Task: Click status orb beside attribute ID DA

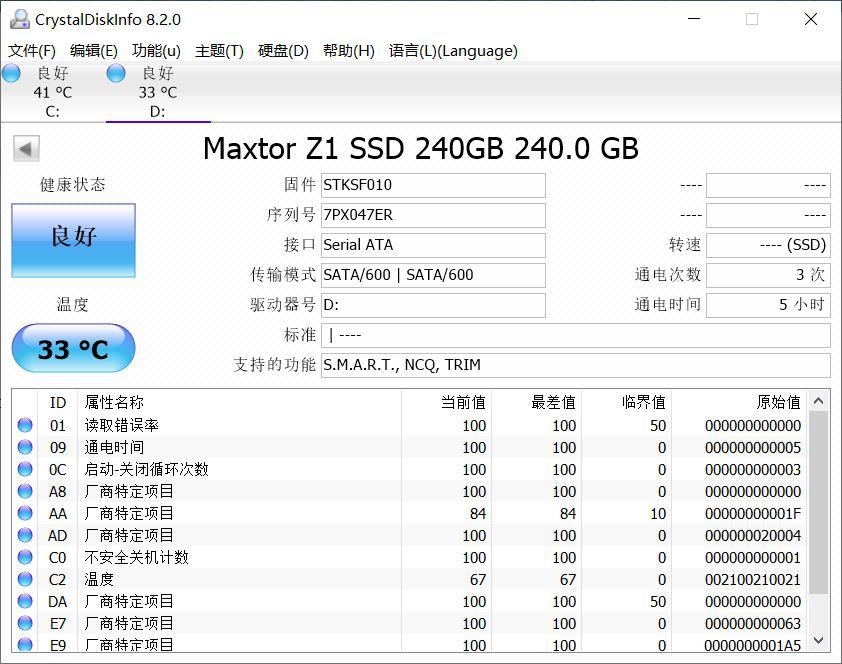Action: 25,601
